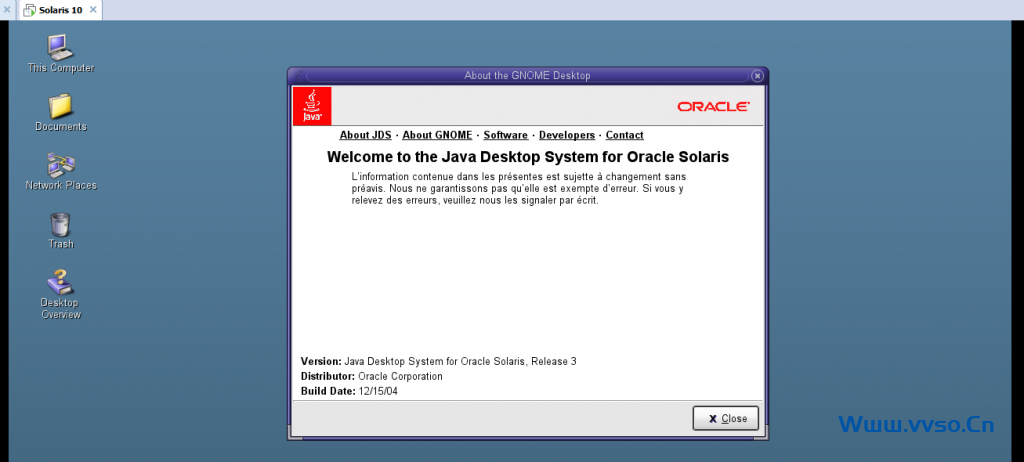Screen dimensions: 1024x462
Task: Switch to the Solaris 10 VM tab
Action: click(60, 10)
